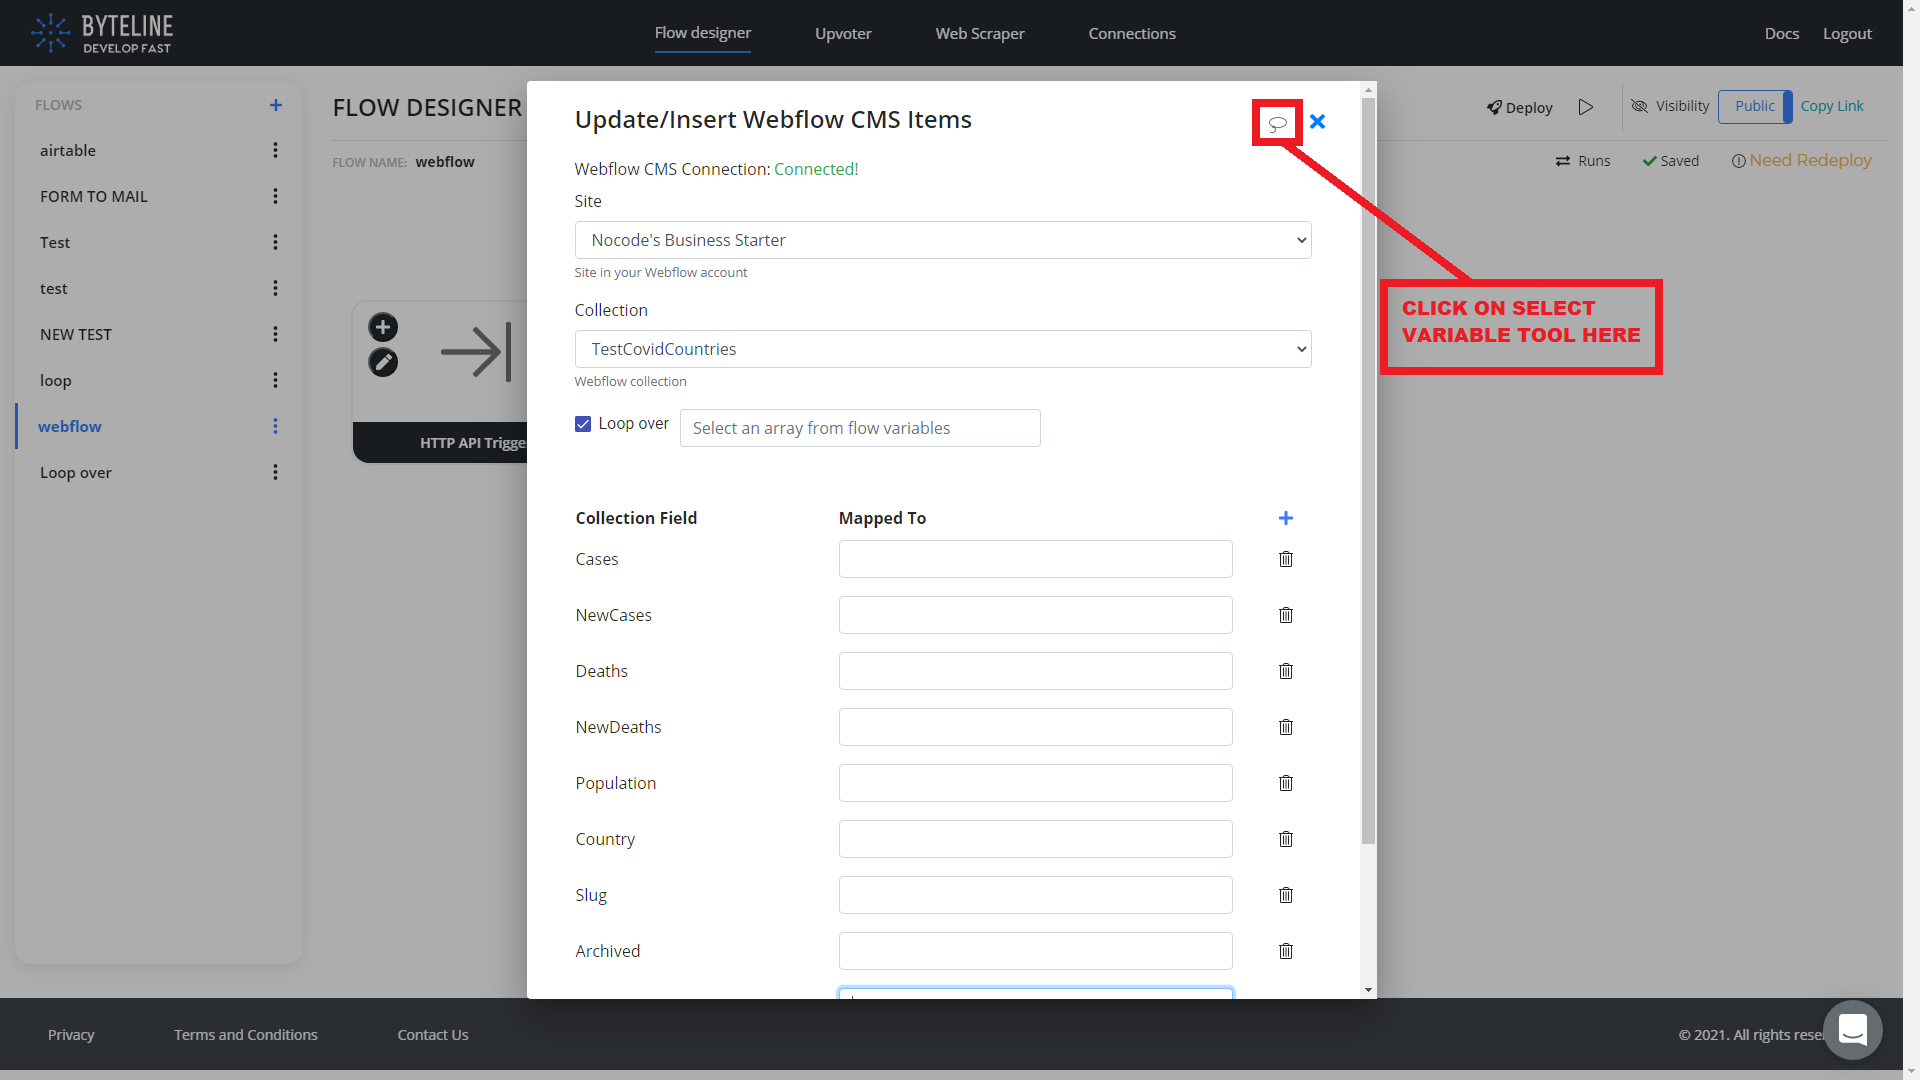Delete the Slug field mapping
This screenshot has width=1920, height=1080.
pos(1286,895)
